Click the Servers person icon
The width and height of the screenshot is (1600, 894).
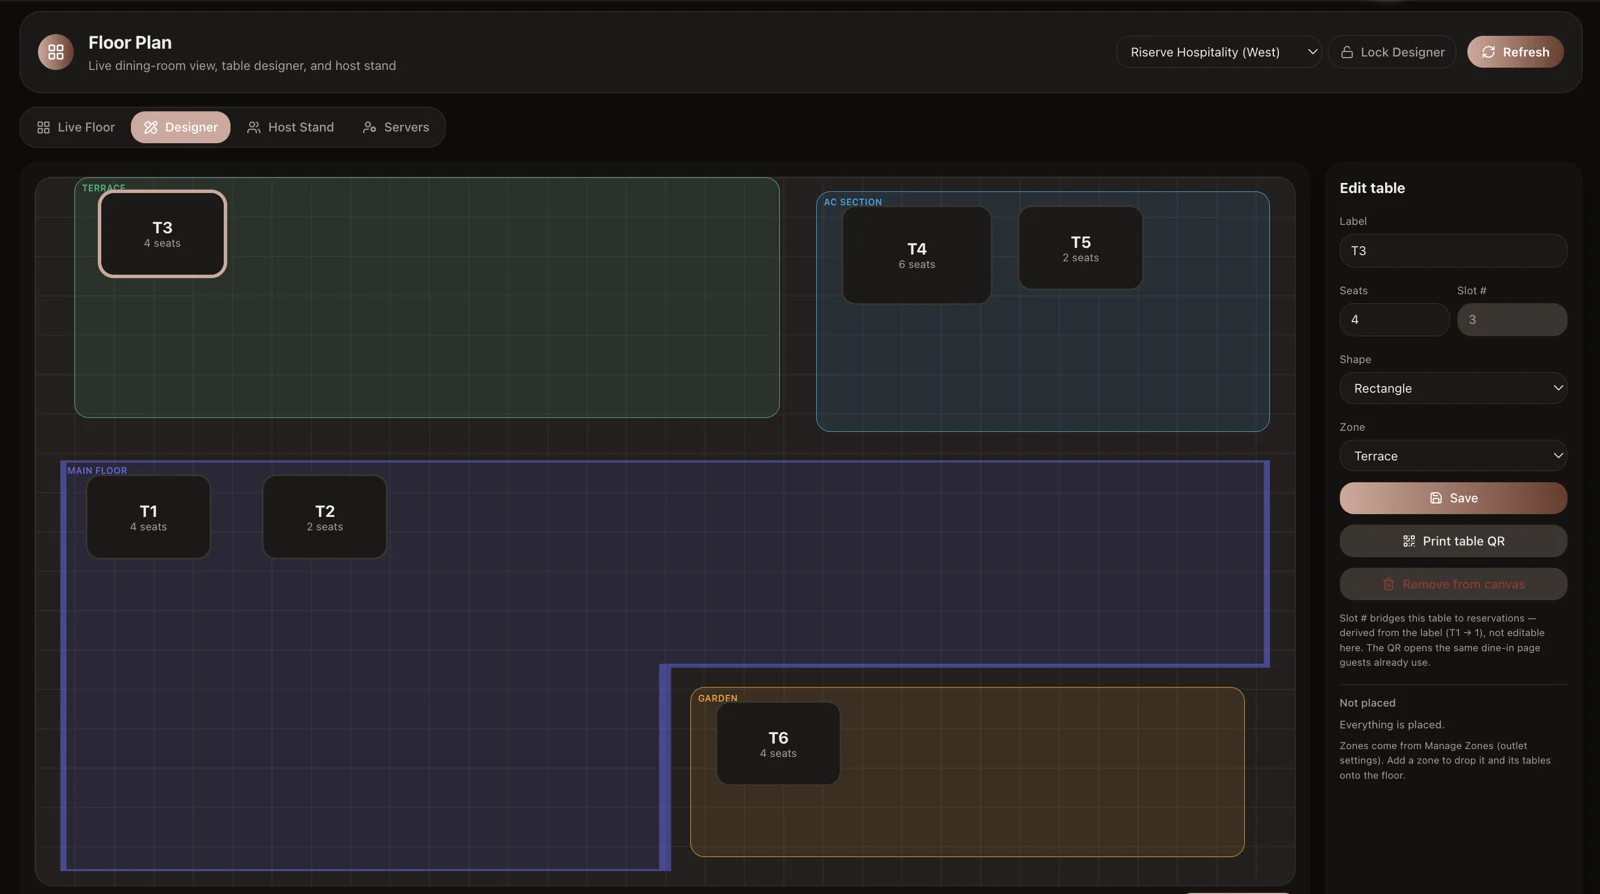[370, 127]
